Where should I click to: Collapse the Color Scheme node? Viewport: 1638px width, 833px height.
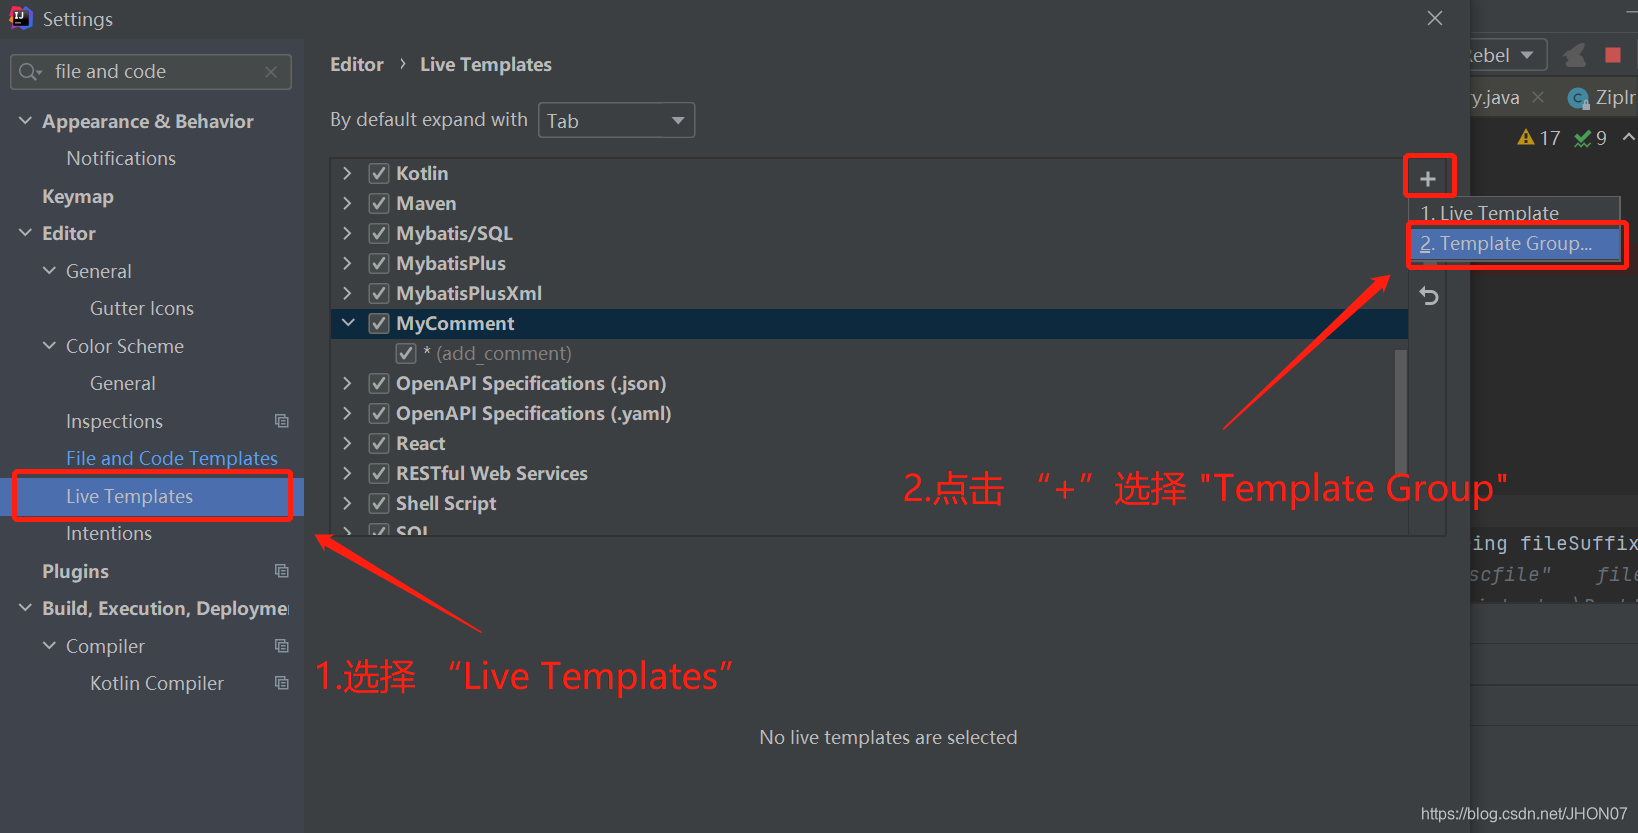[x=49, y=346]
